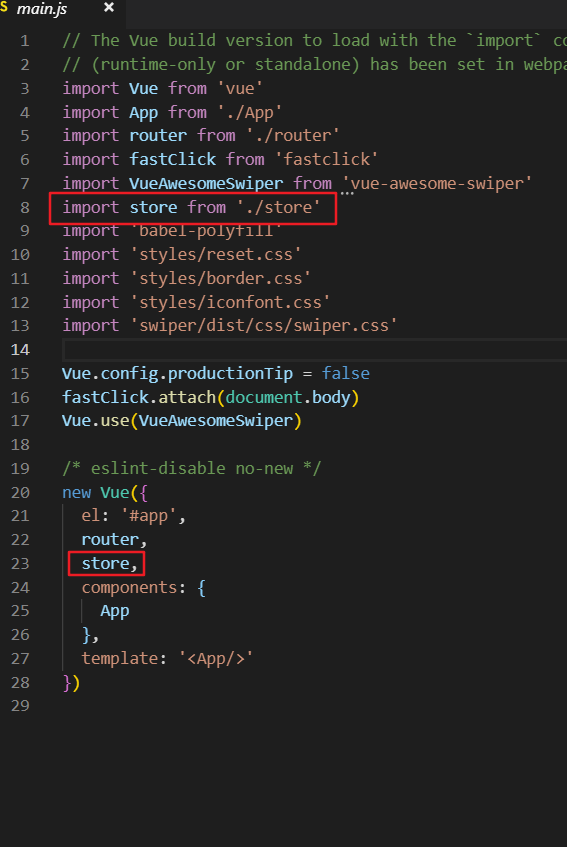Click line number 29 in the gutter
The image size is (567, 847).
point(20,706)
